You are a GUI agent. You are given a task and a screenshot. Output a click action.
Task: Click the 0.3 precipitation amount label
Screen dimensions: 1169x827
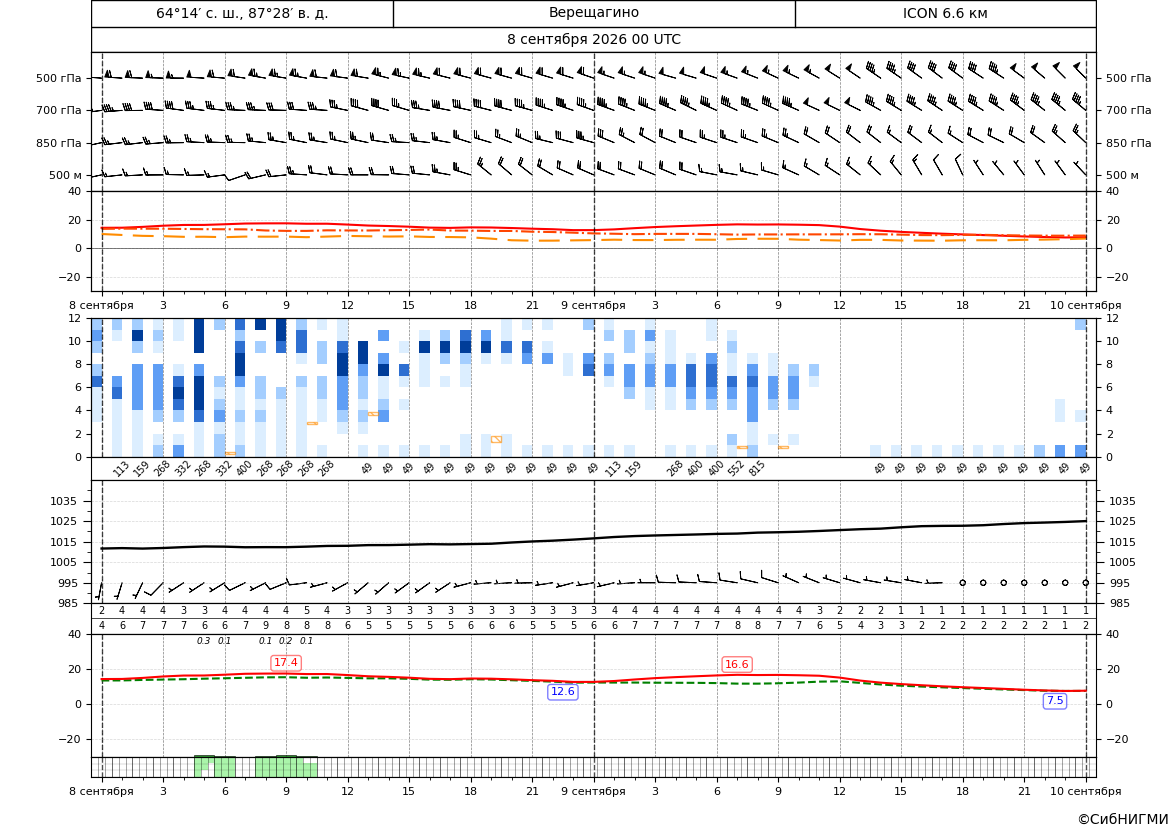tap(204, 641)
